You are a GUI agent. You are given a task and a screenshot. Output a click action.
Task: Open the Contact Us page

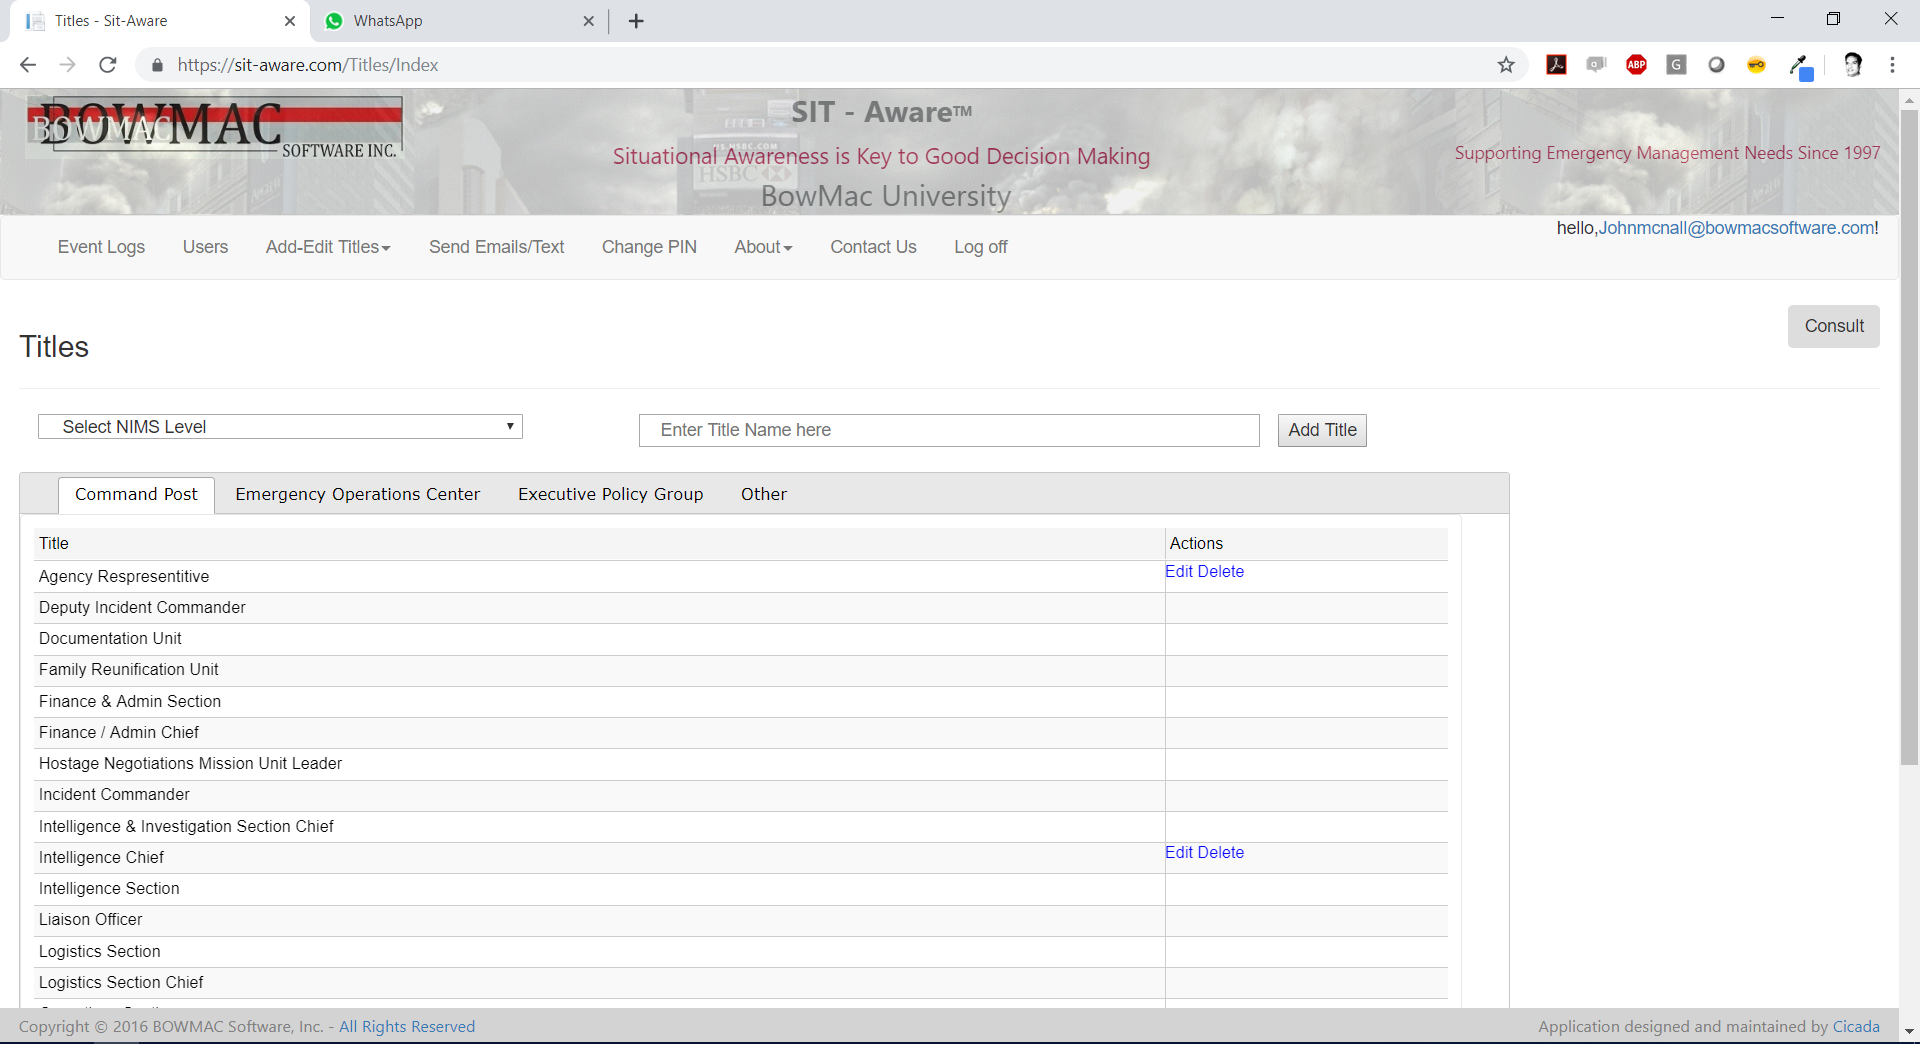point(873,247)
